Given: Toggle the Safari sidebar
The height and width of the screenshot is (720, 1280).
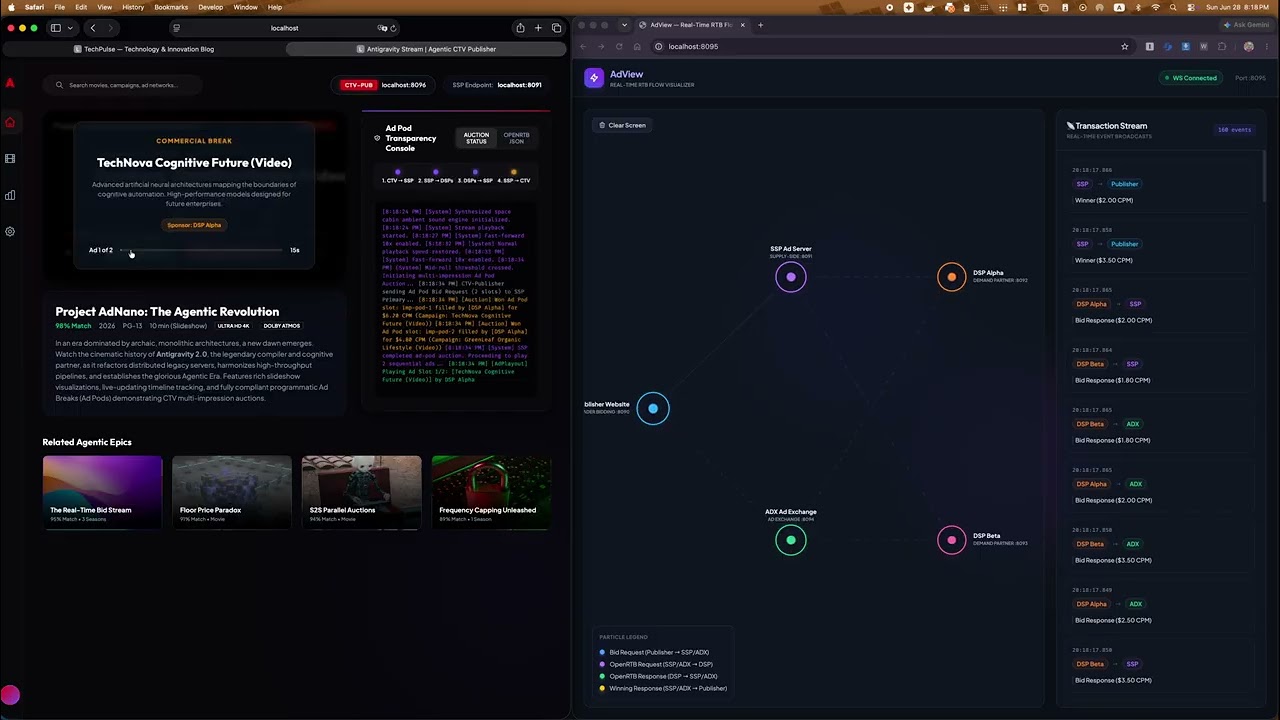Looking at the screenshot, I should [56, 28].
